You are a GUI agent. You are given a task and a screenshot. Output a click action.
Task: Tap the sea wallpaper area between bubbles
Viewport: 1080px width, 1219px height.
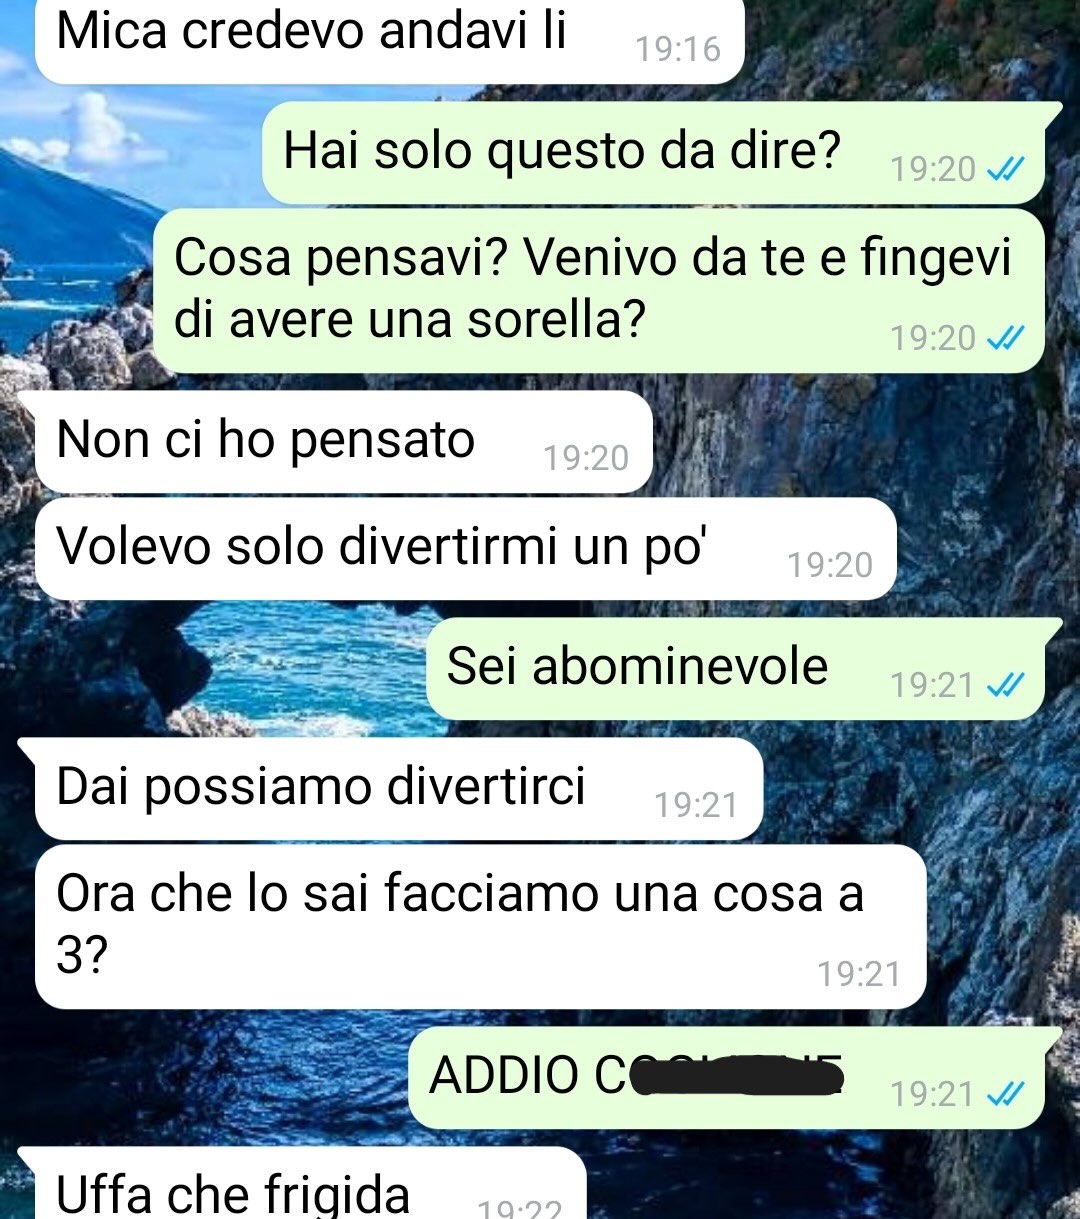[x=300, y=670]
